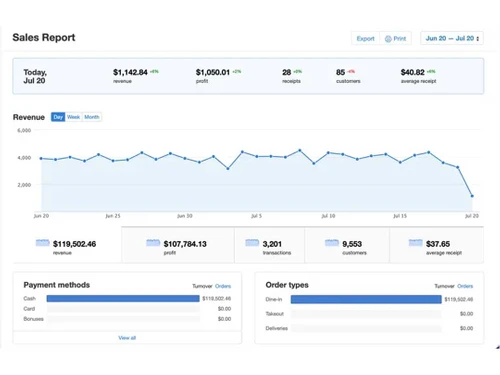Click the Dine-in $119,502.46 turnover amount
Image resolution: width=500 pixels, height=375 pixels.
pyautogui.click(x=459, y=299)
